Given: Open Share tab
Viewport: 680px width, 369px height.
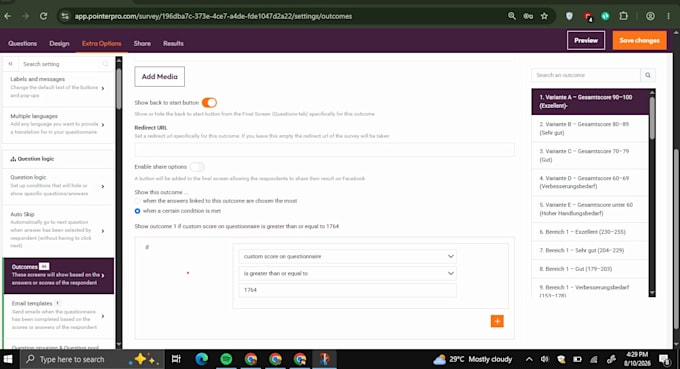Looking at the screenshot, I should [142, 43].
